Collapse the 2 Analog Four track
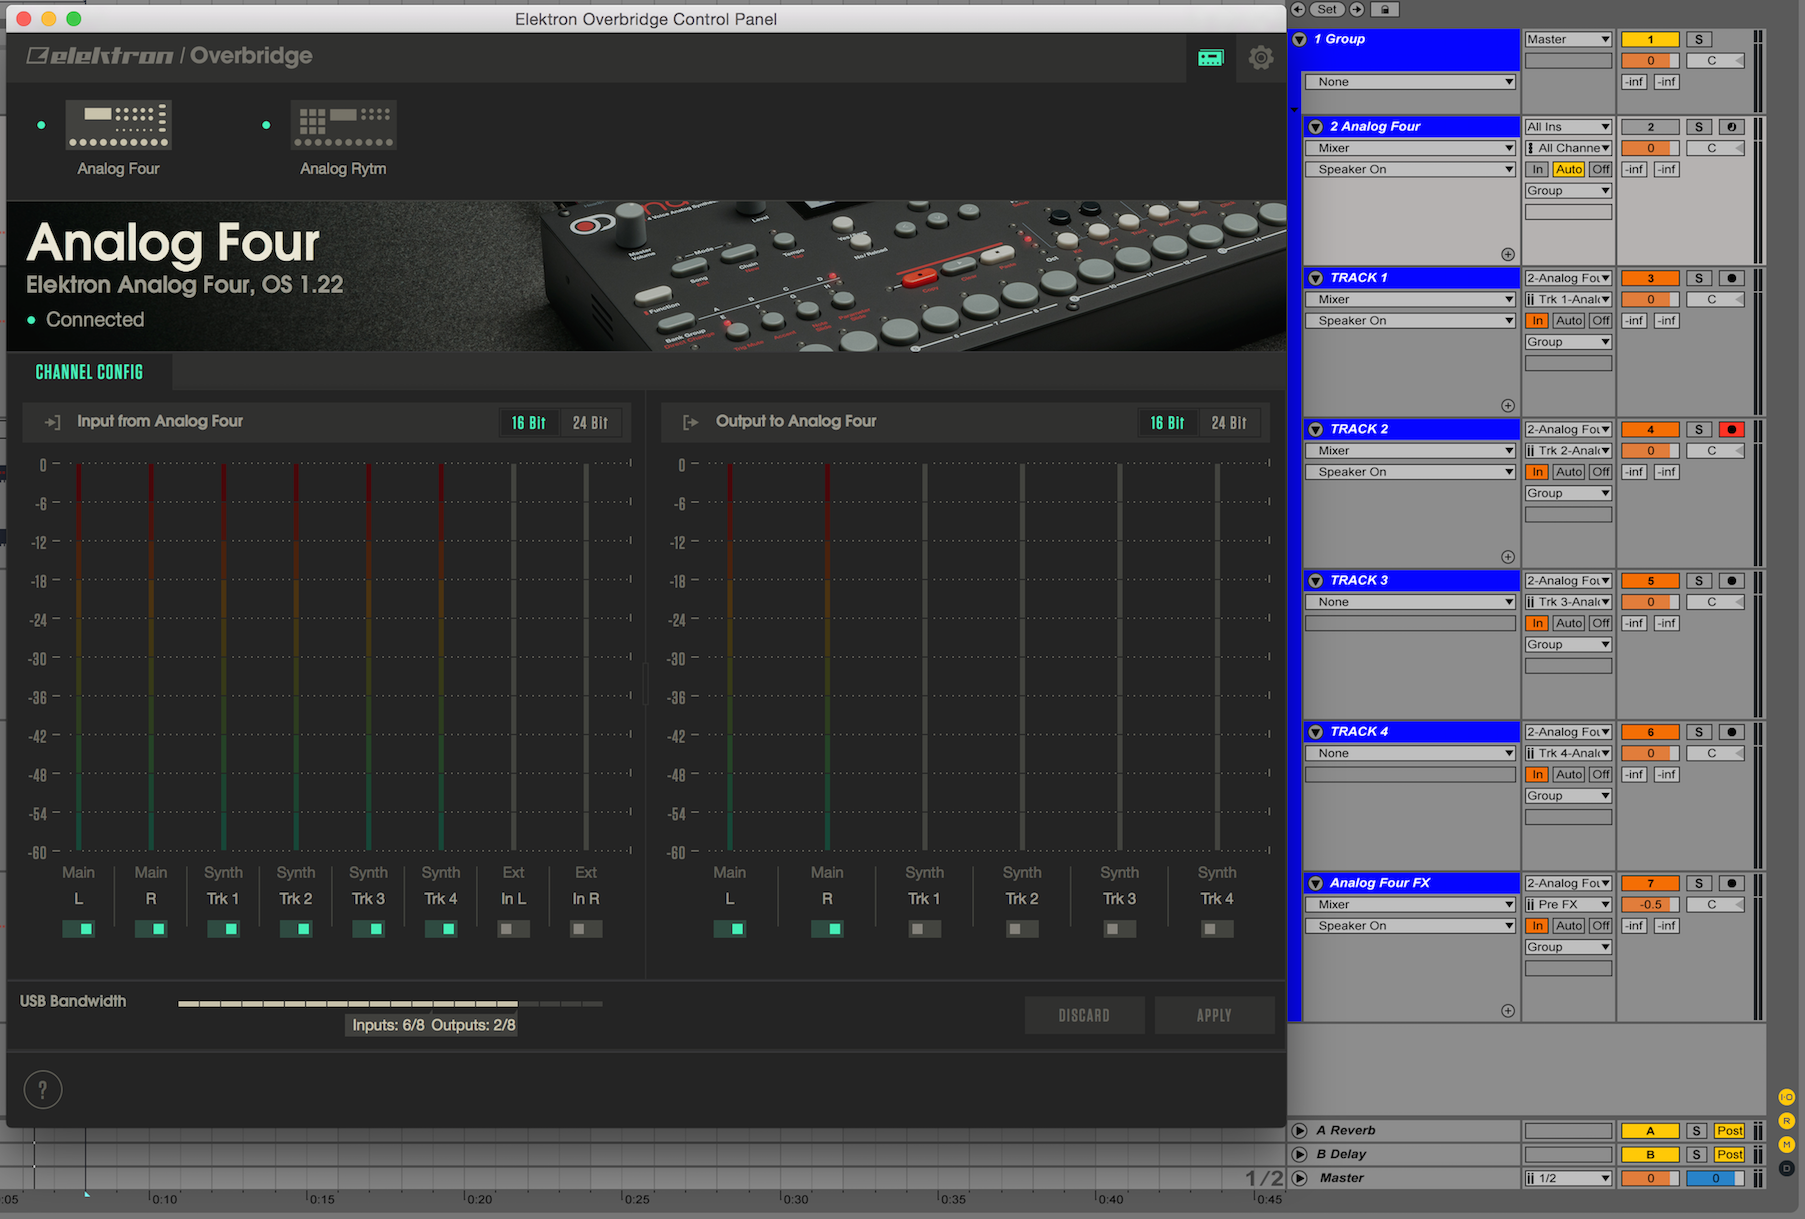This screenshot has height=1219, width=1805. click(x=1316, y=127)
